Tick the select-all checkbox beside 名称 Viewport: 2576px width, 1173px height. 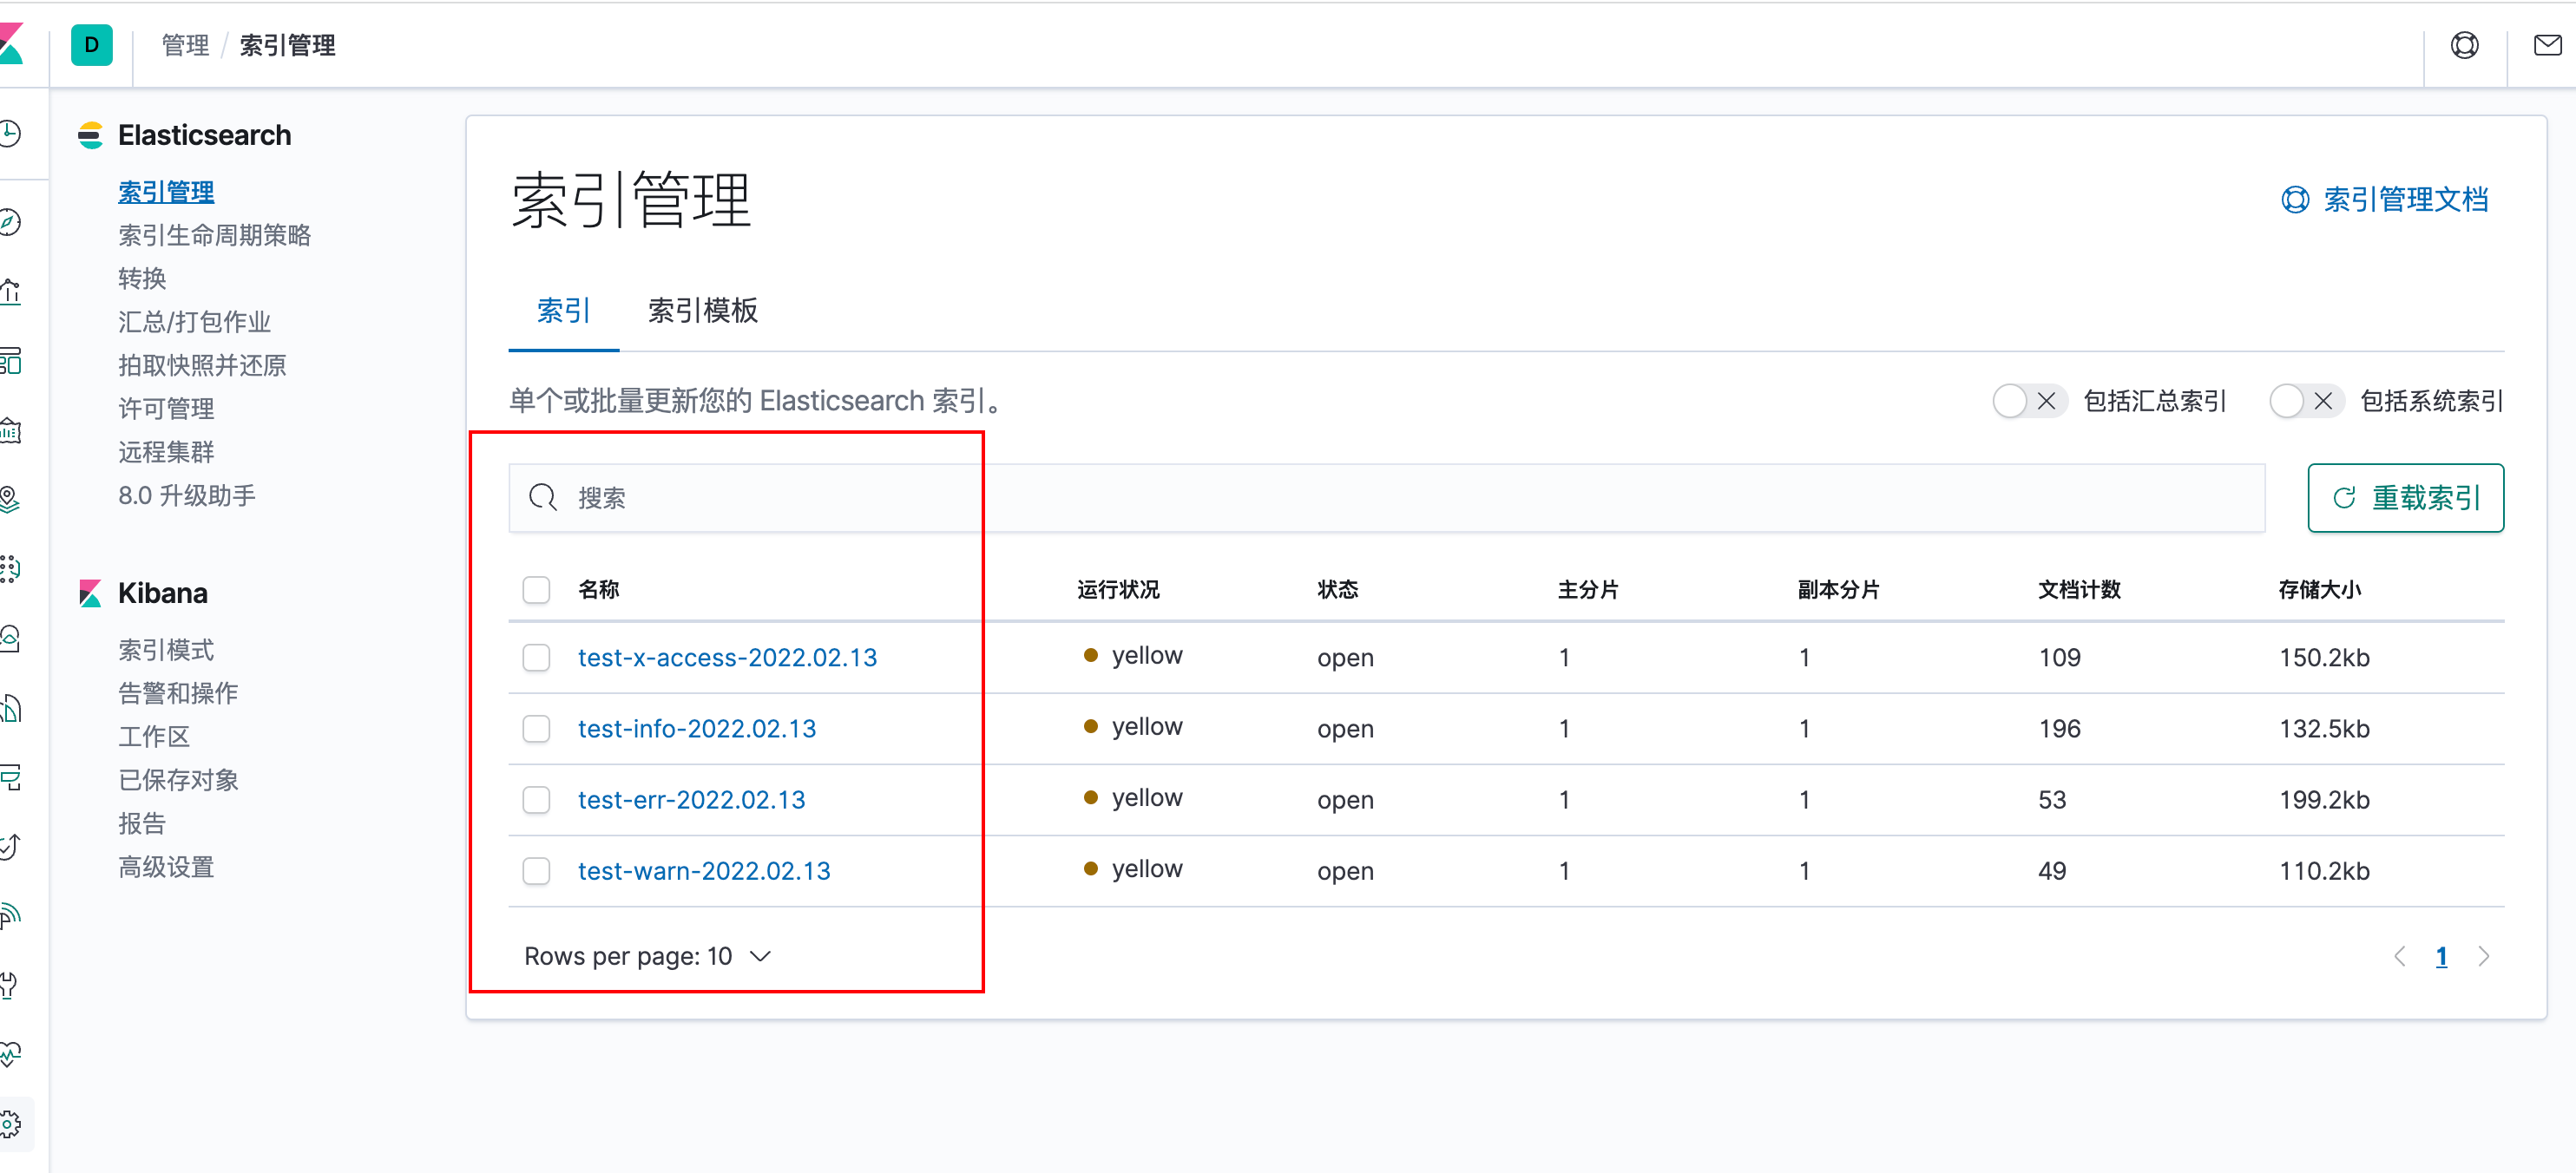[536, 590]
